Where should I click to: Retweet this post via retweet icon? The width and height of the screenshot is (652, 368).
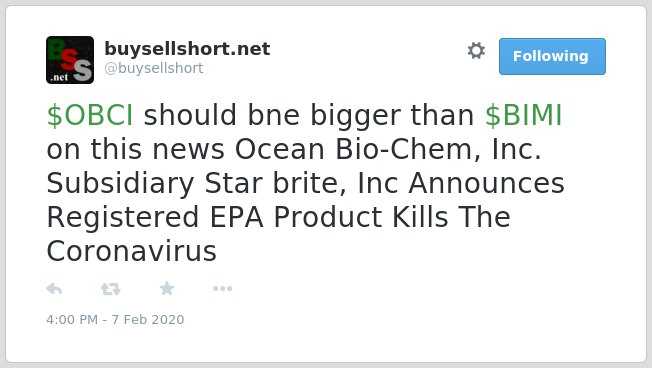[x=111, y=289]
